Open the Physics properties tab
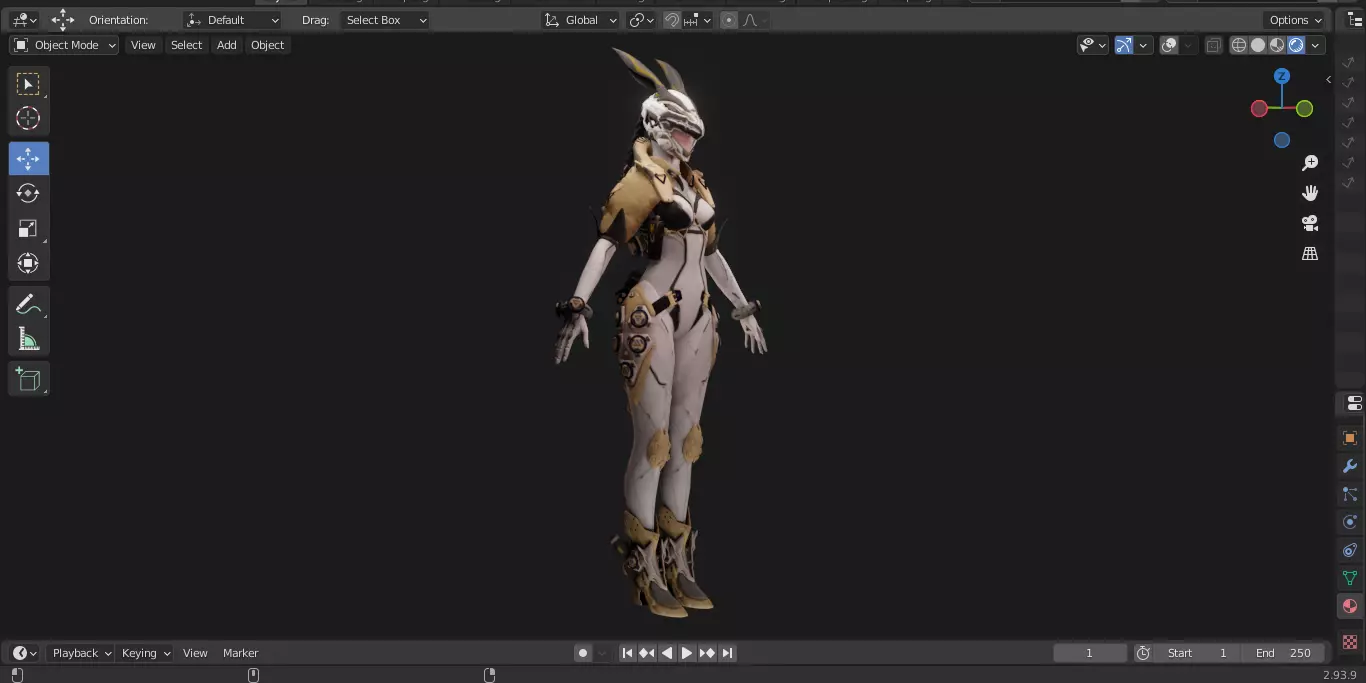1366x683 pixels. 1350,522
